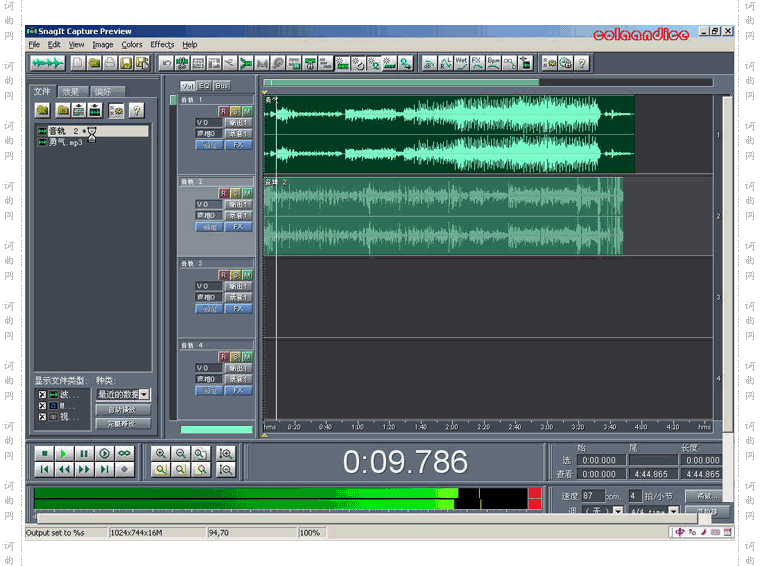Open the Edit menu
The image size is (760, 566).
click(54, 45)
